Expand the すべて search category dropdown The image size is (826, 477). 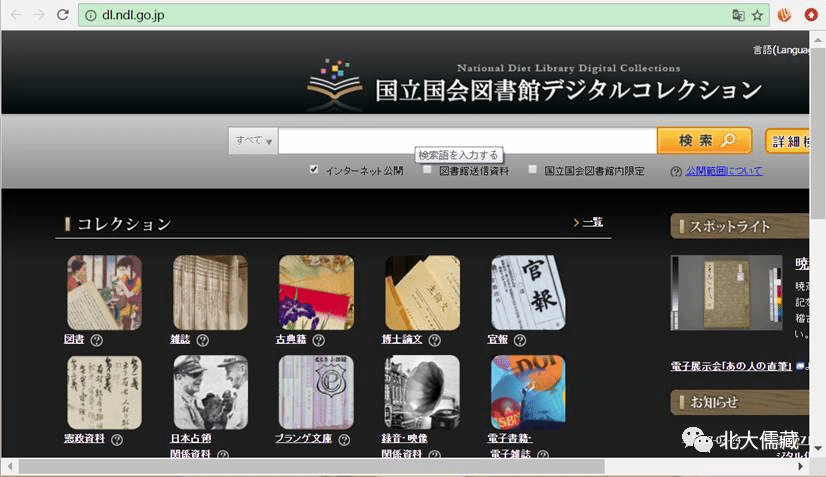tap(253, 141)
